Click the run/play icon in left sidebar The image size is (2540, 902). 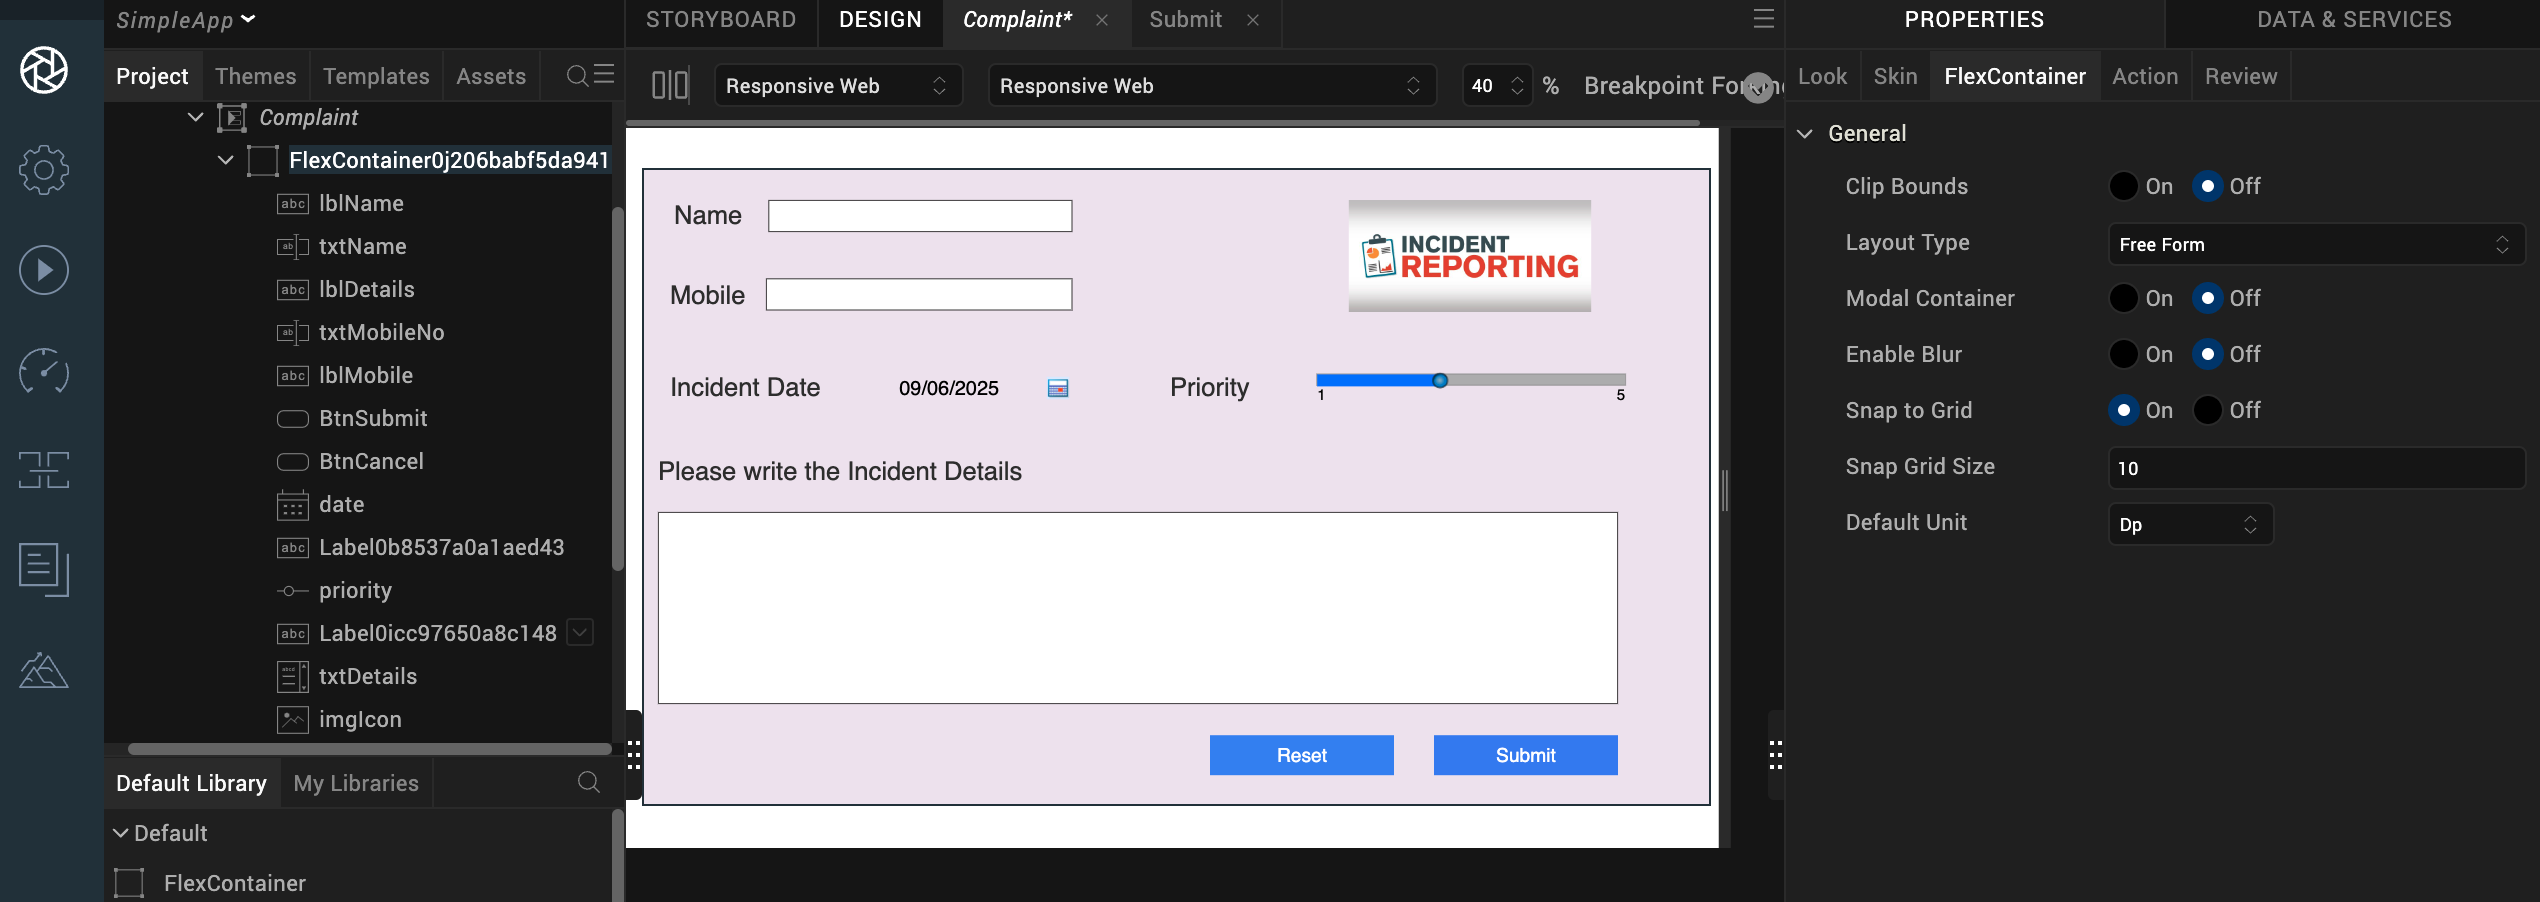(44, 270)
